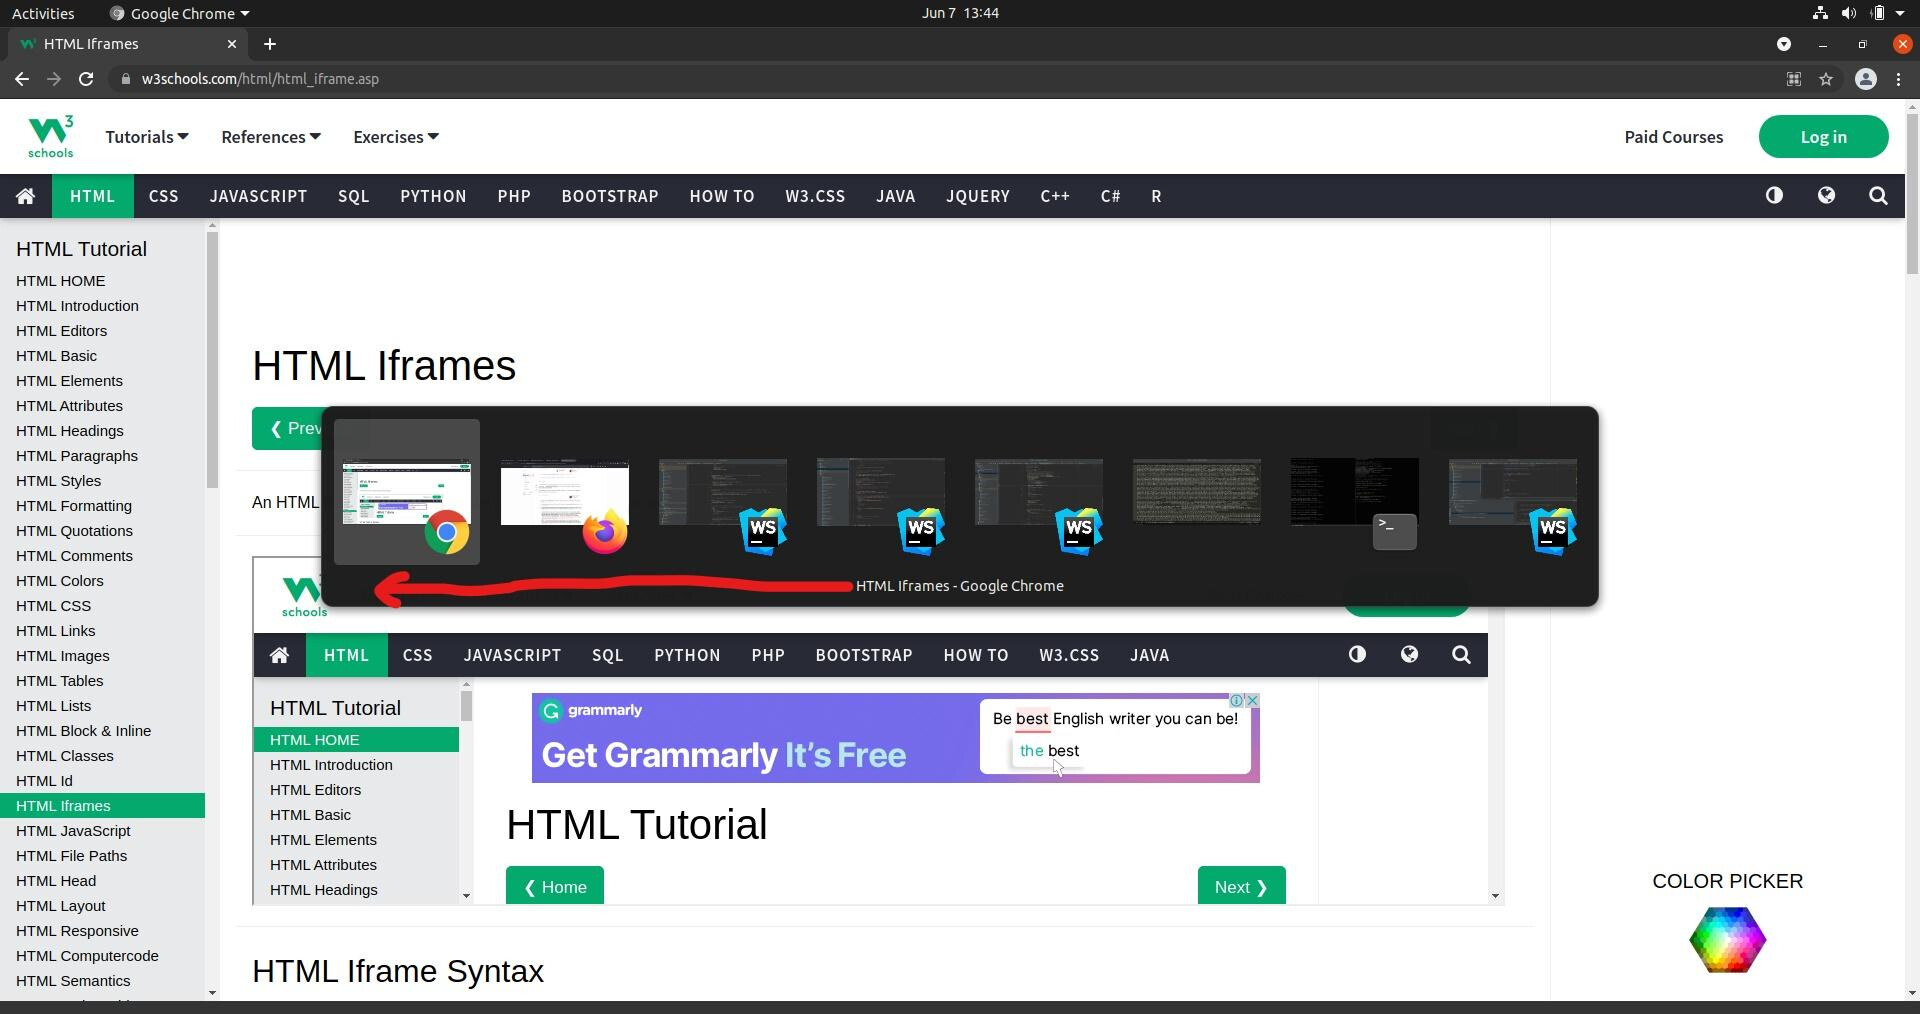Click the color picker hexagon
The height and width of the screenshot is (1014, 1920).
point(1727,939)
